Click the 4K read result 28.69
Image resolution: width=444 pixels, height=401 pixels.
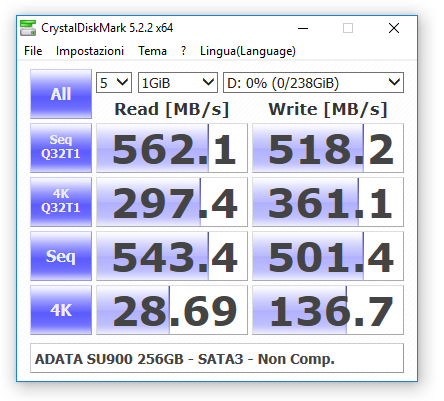[172, 310]
